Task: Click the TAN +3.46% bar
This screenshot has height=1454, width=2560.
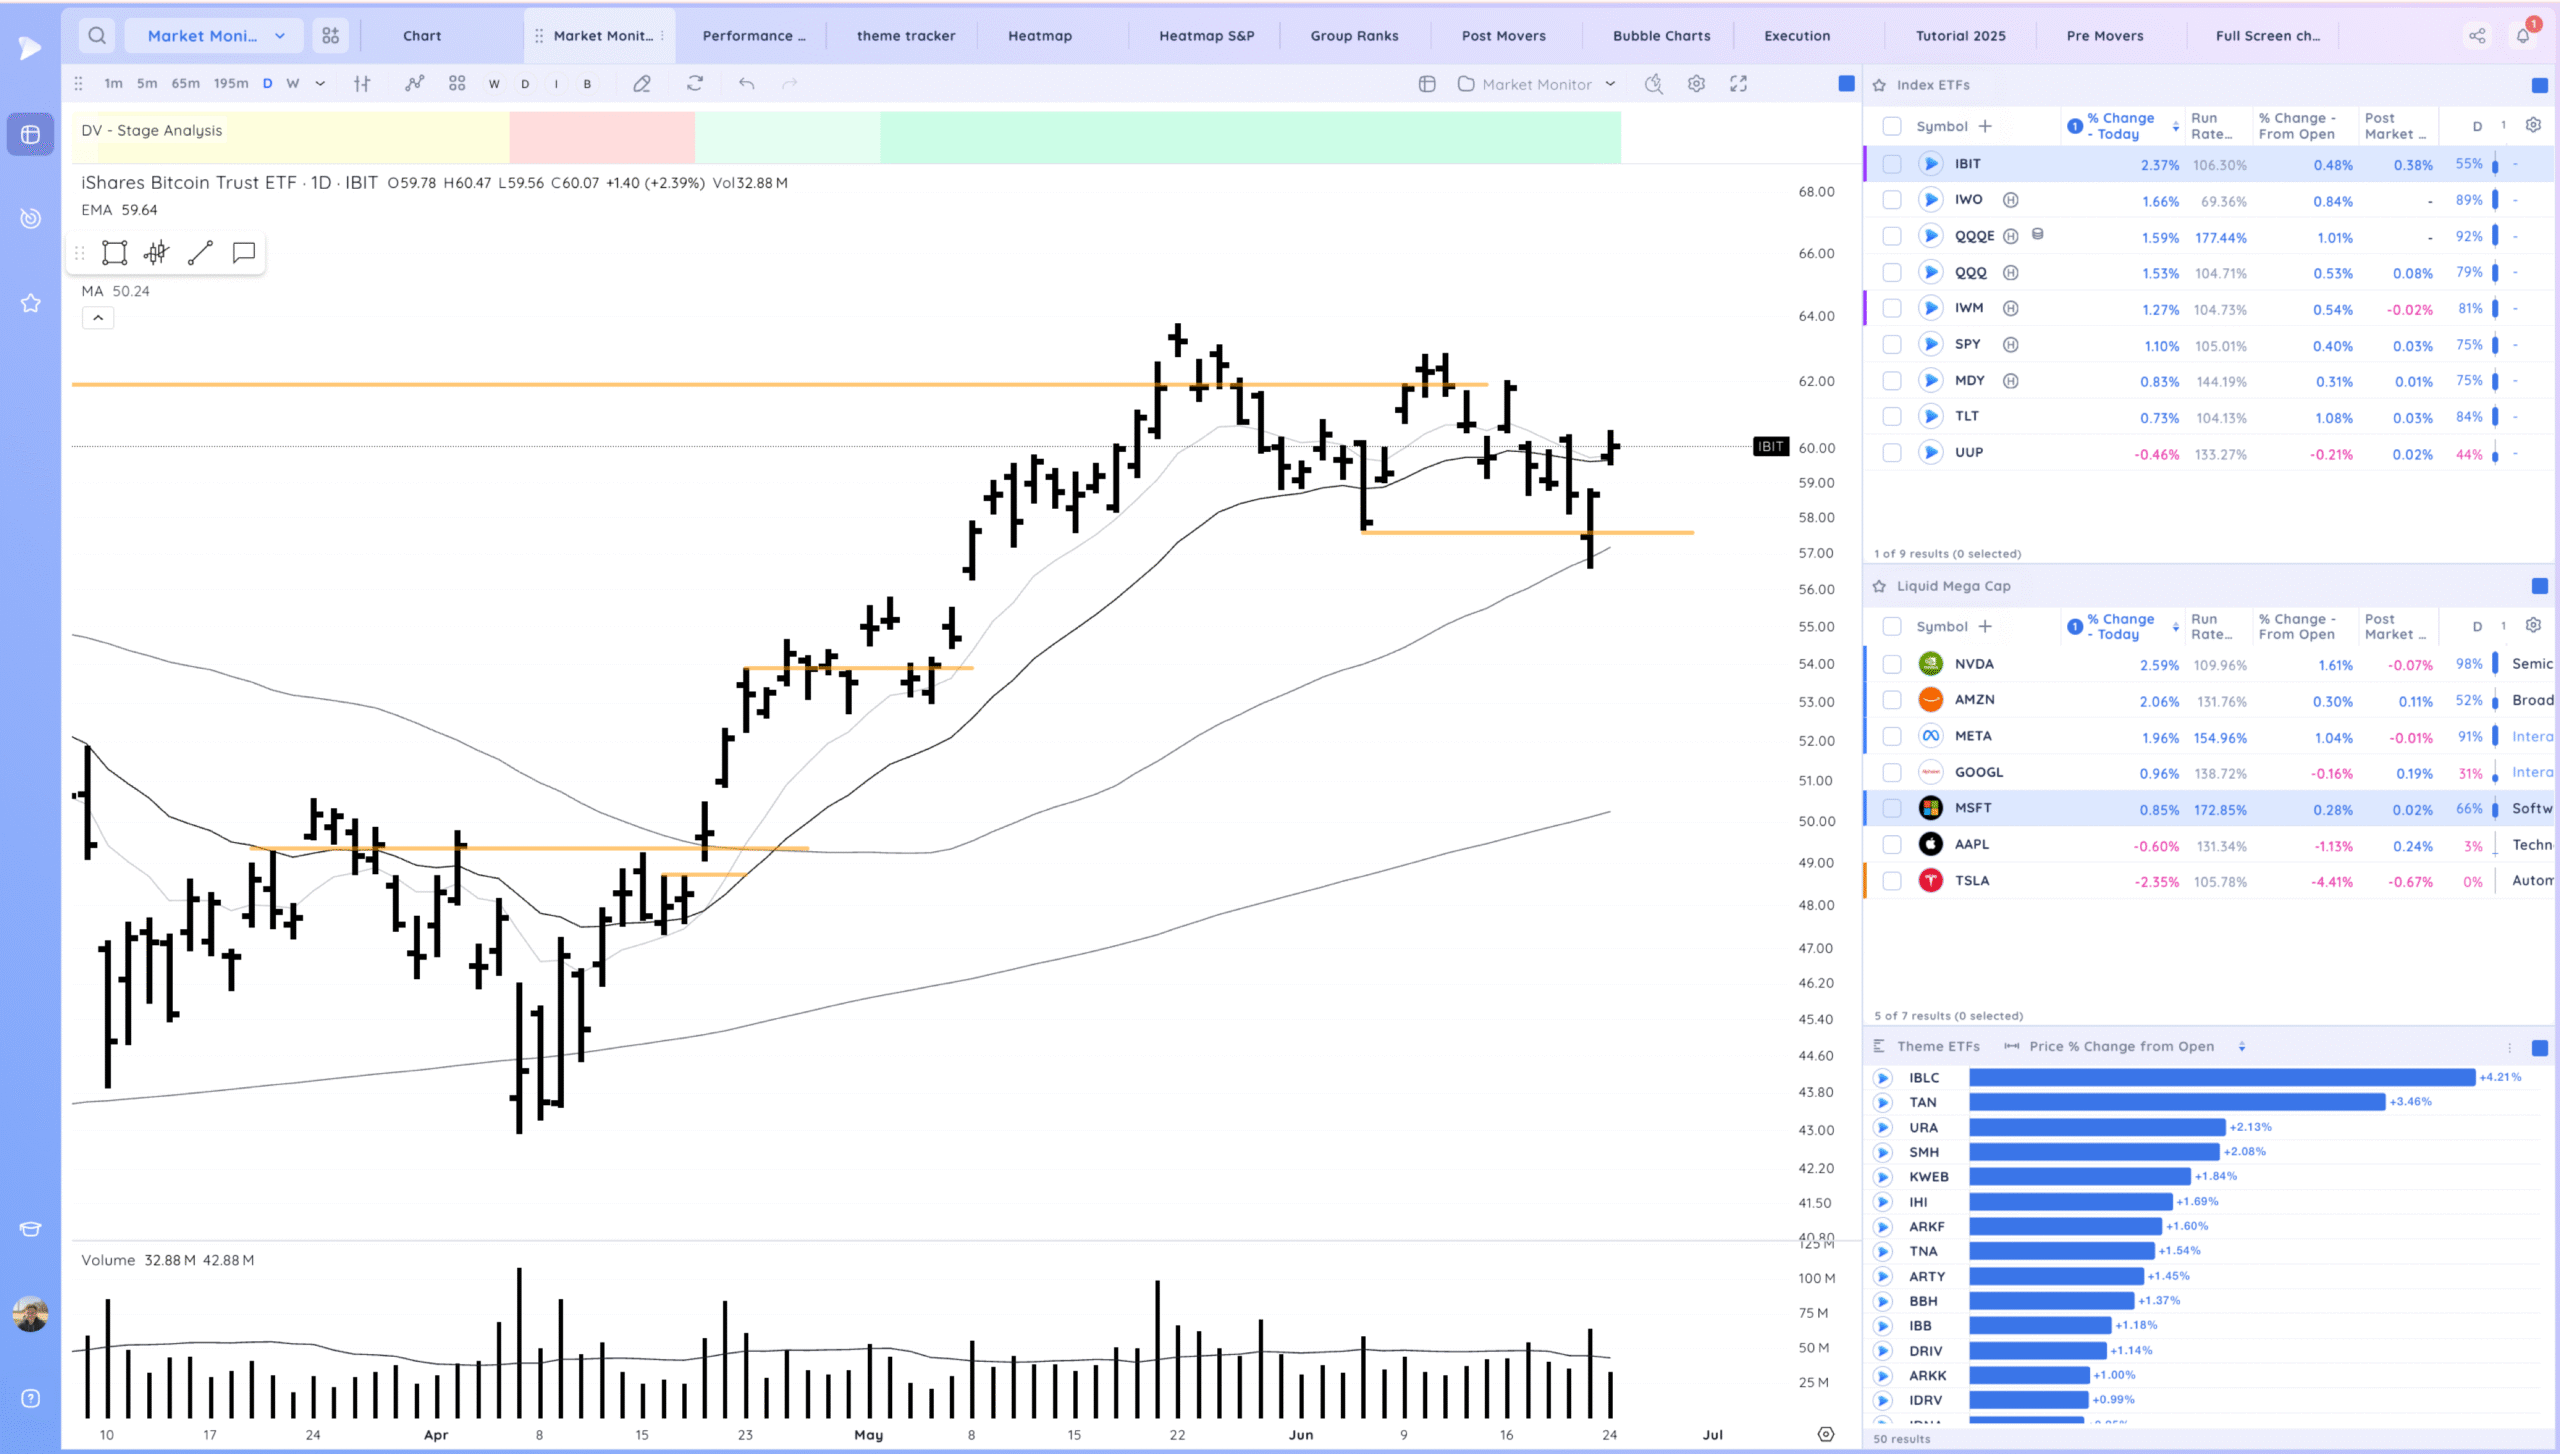Action: (x=2177, y=1102)
